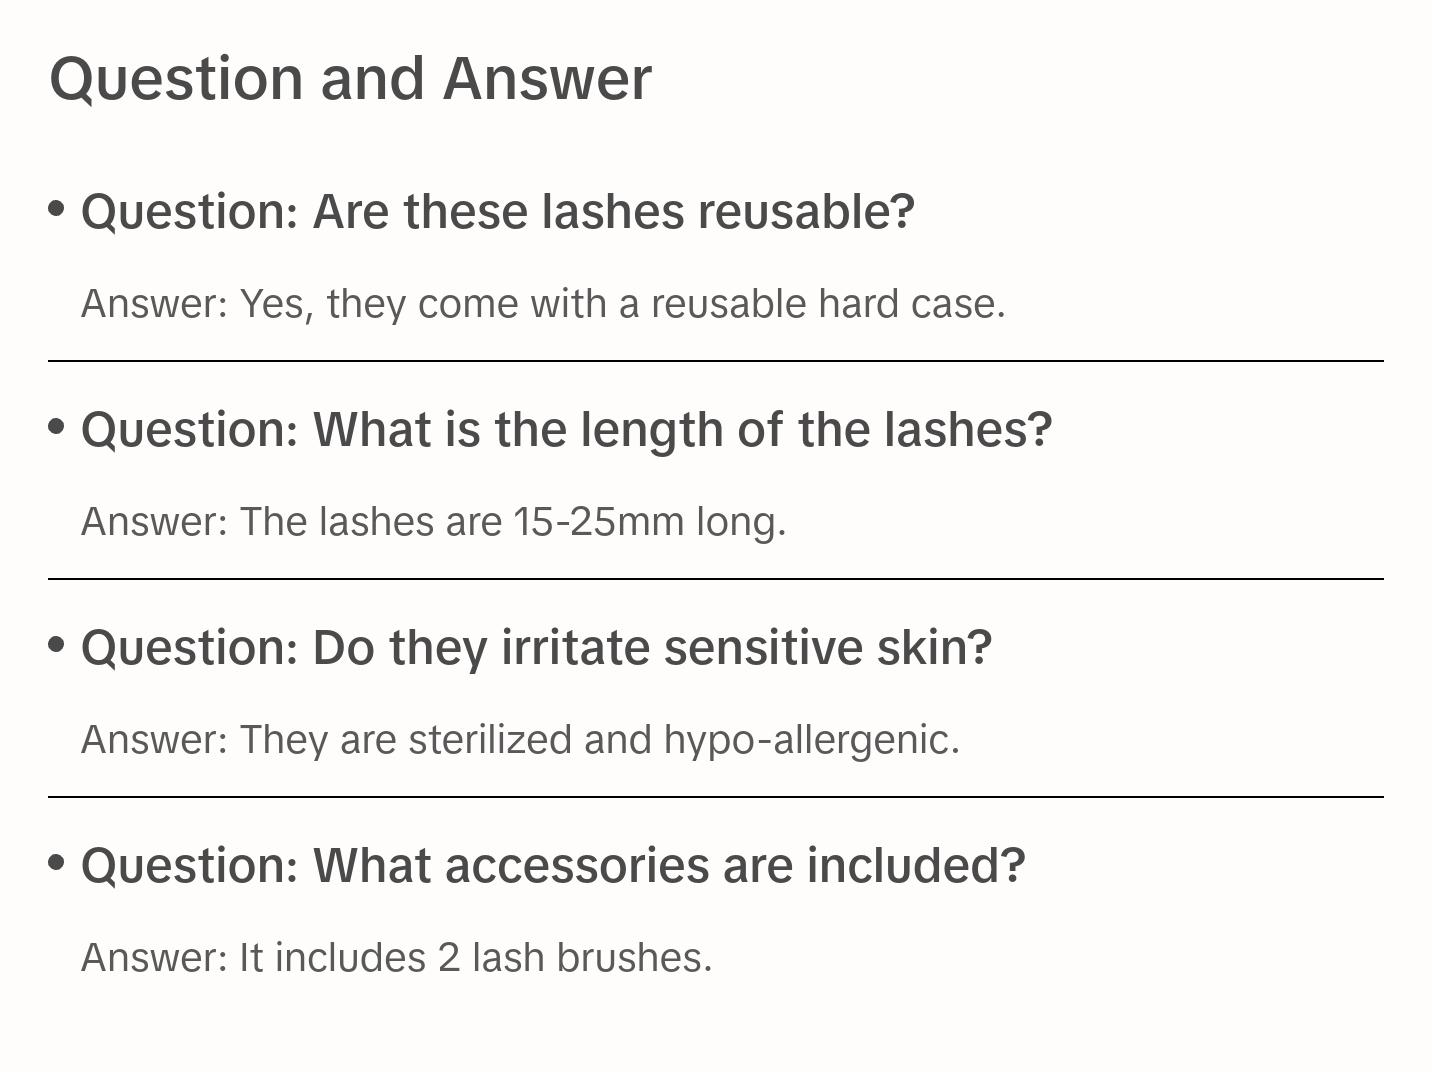Viewport: 1432px width, 1072px height.
Task: Click the "Question and Answer" heading
Action: [350, 79]
